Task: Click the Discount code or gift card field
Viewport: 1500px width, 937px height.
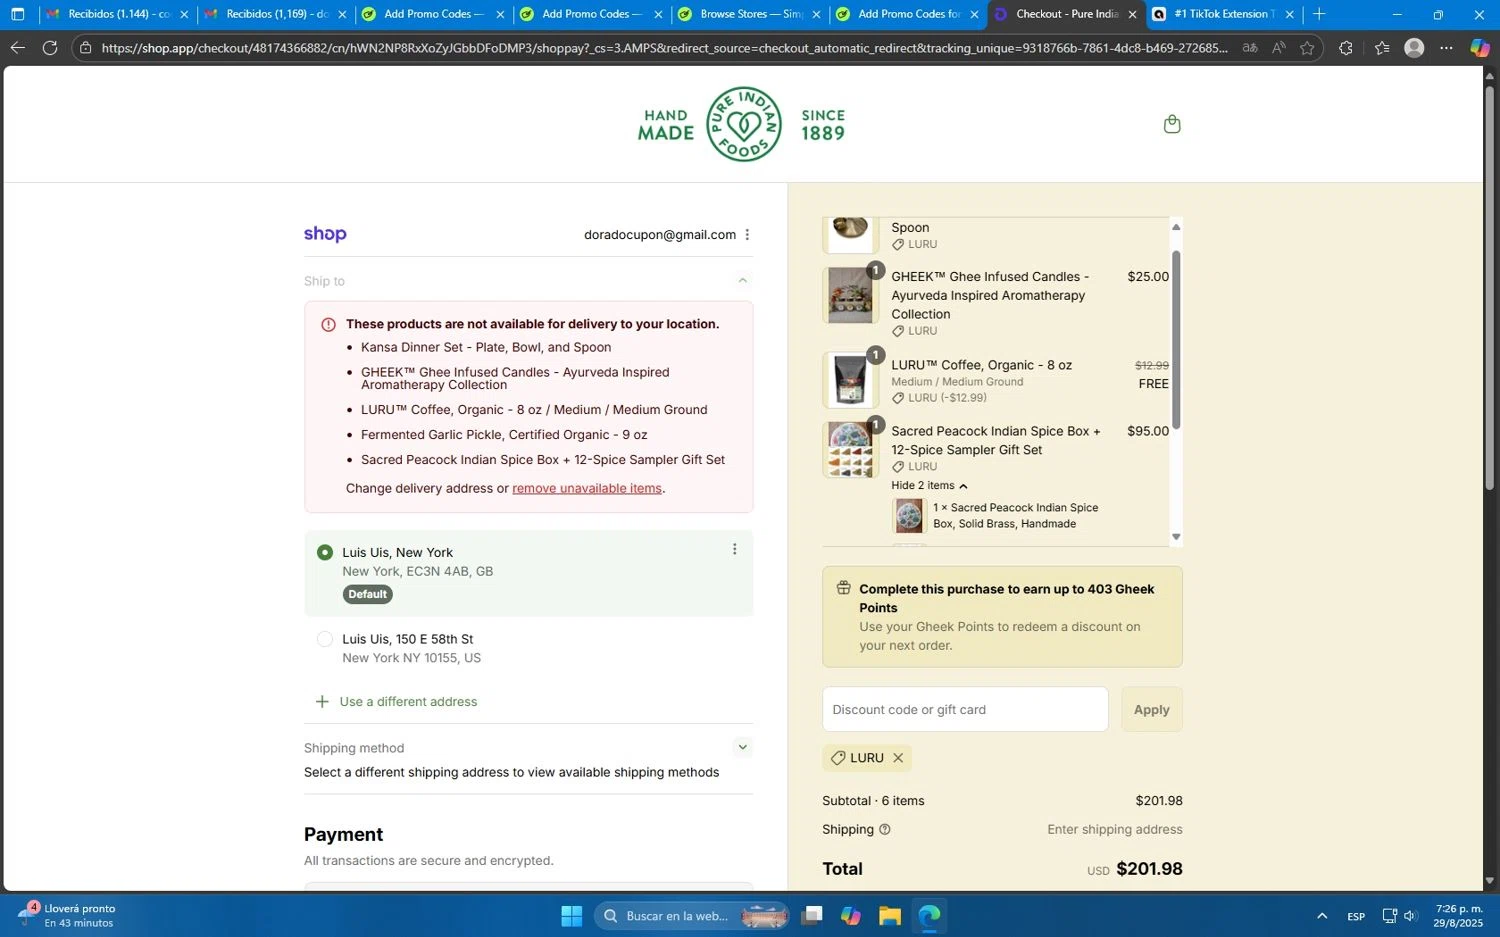Action: [965, 709]
